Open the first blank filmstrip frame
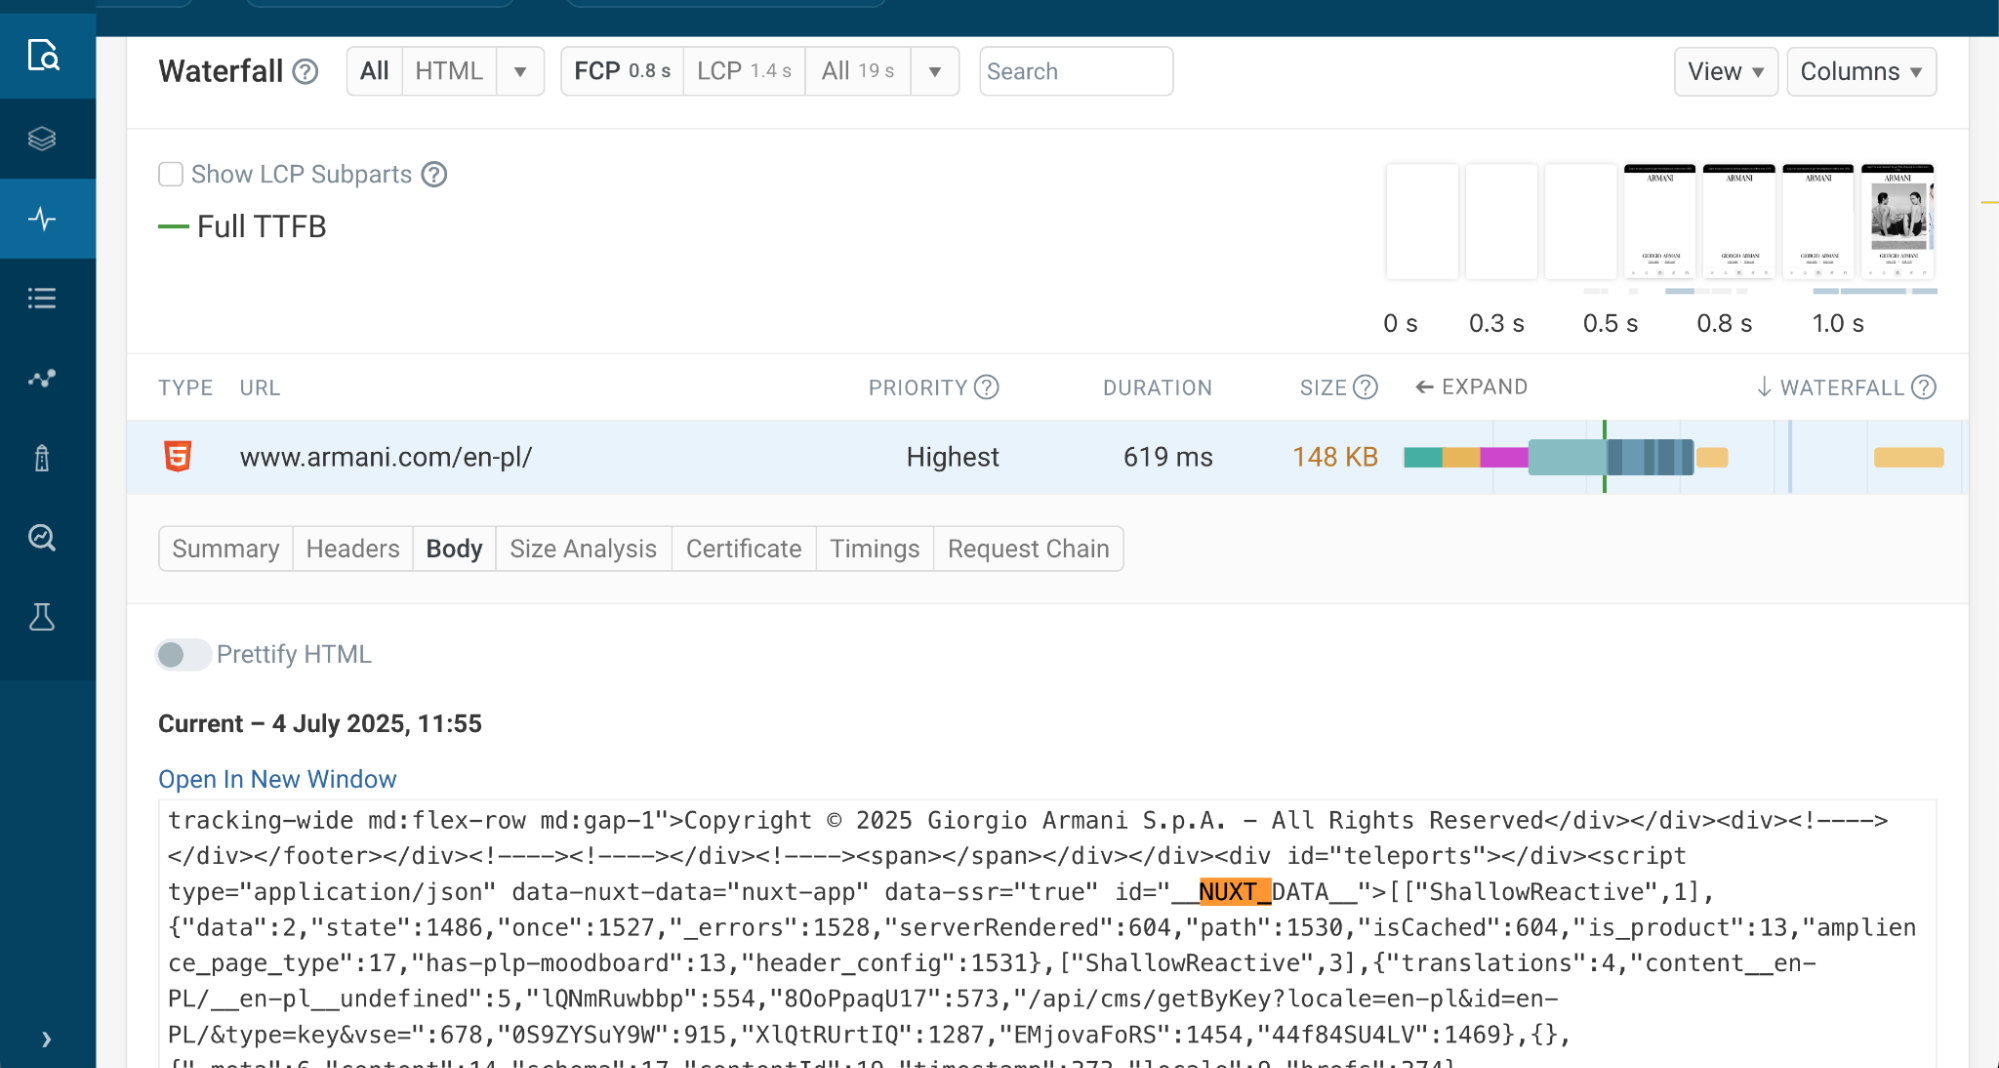Image resolution: width=1999 pixels, height=1068 pixels. pos(1422,221)
